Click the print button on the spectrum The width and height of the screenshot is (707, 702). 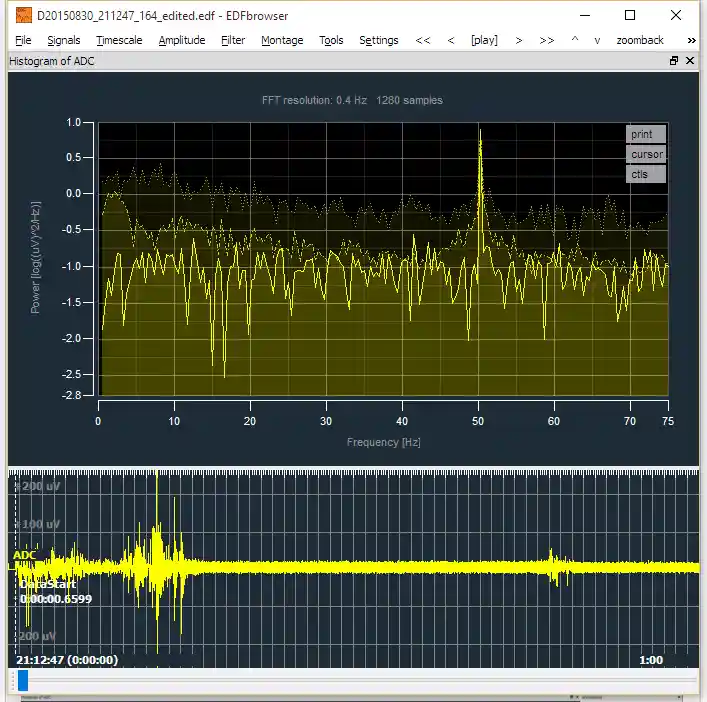[646, 134]
